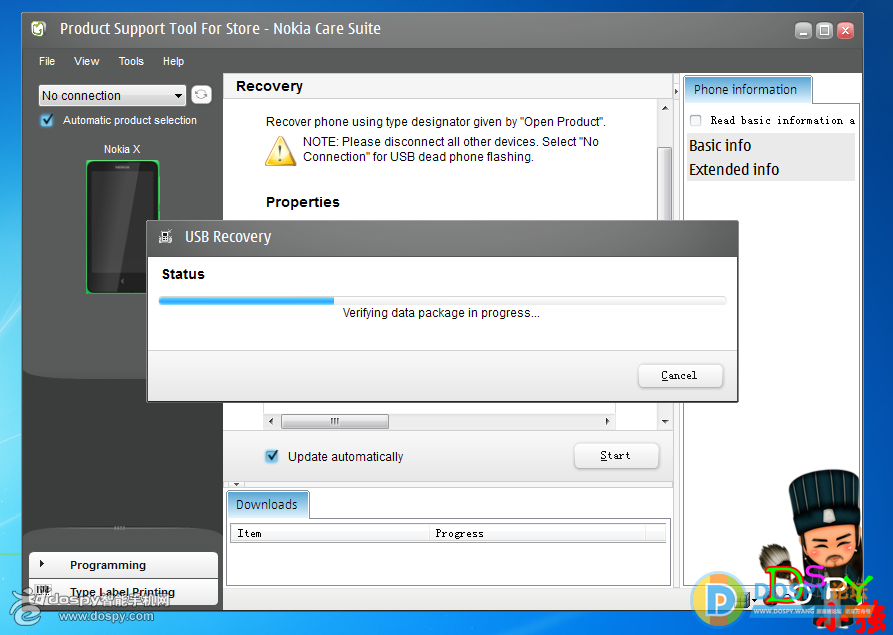Open the File menu
This screenshot has height=635, width=893.
coord(47,61)
